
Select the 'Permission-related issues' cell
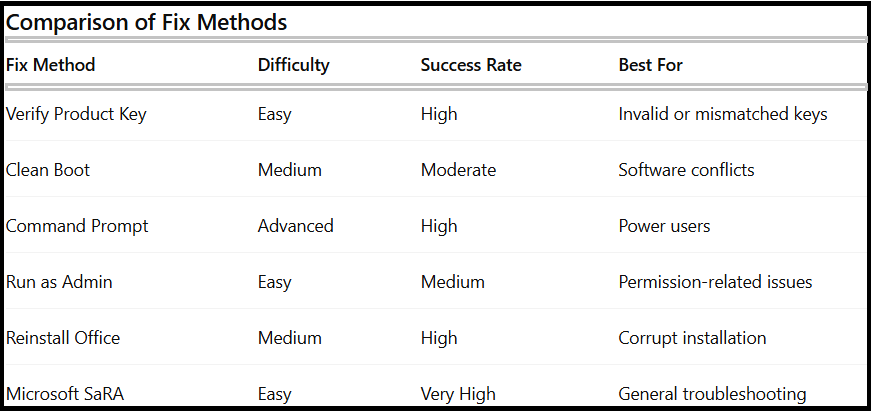pos(715,282)
